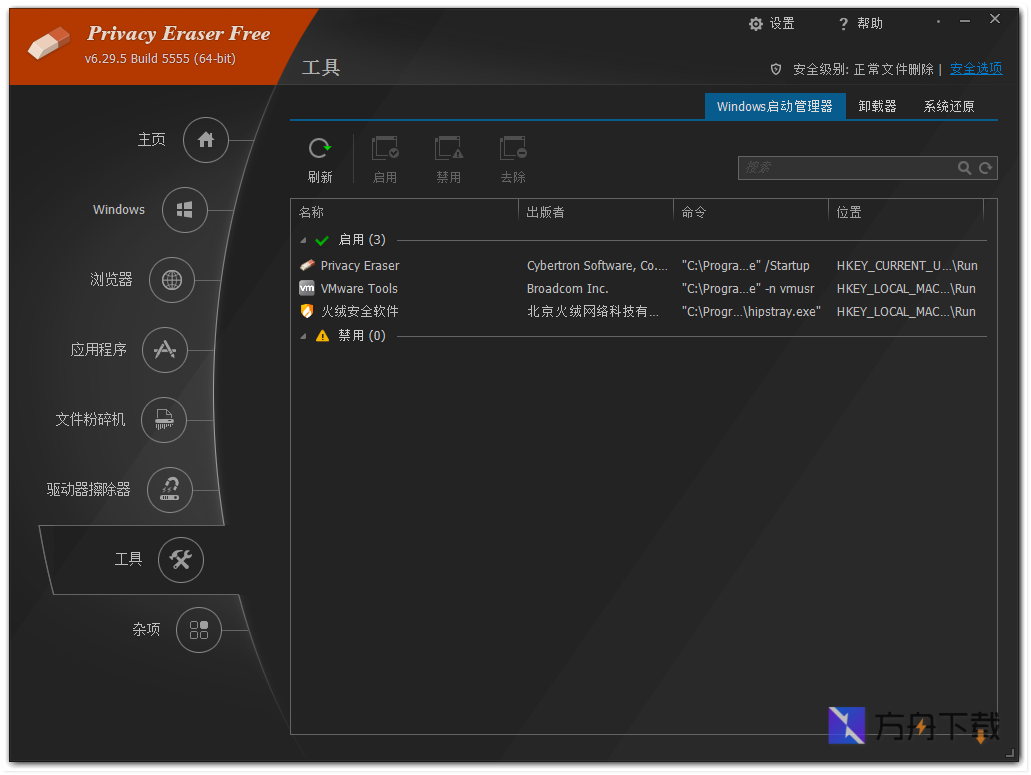Click the 火绒安全软件 shield icon
The height and width of the screenshot is (775, 1031).
coord(307,311)
